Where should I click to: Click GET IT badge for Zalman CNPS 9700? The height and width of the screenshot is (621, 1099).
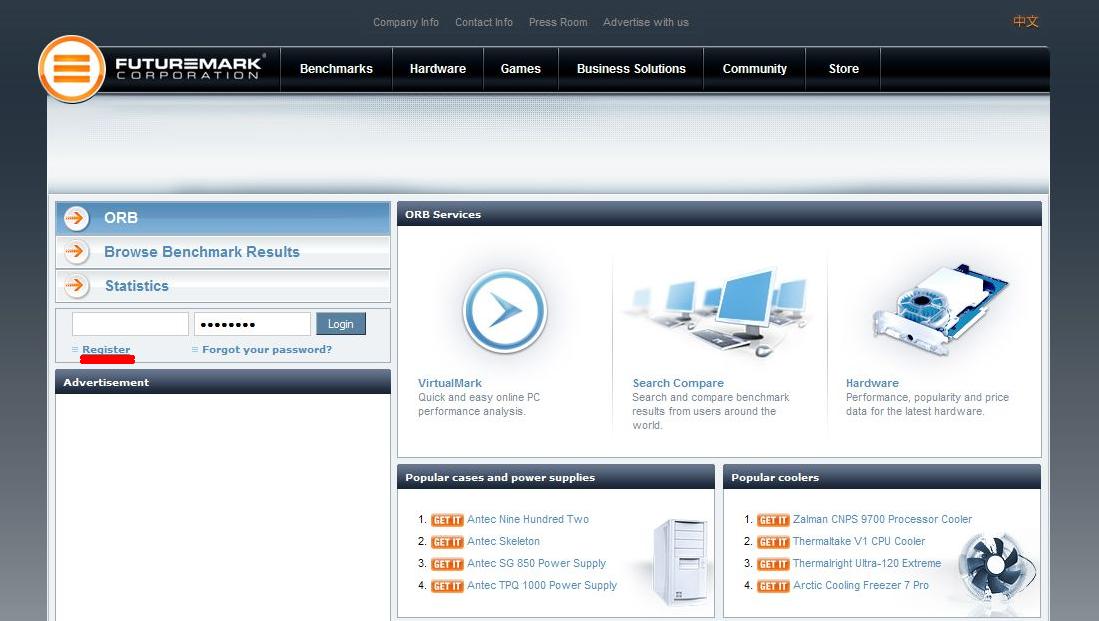pos(773,520)
